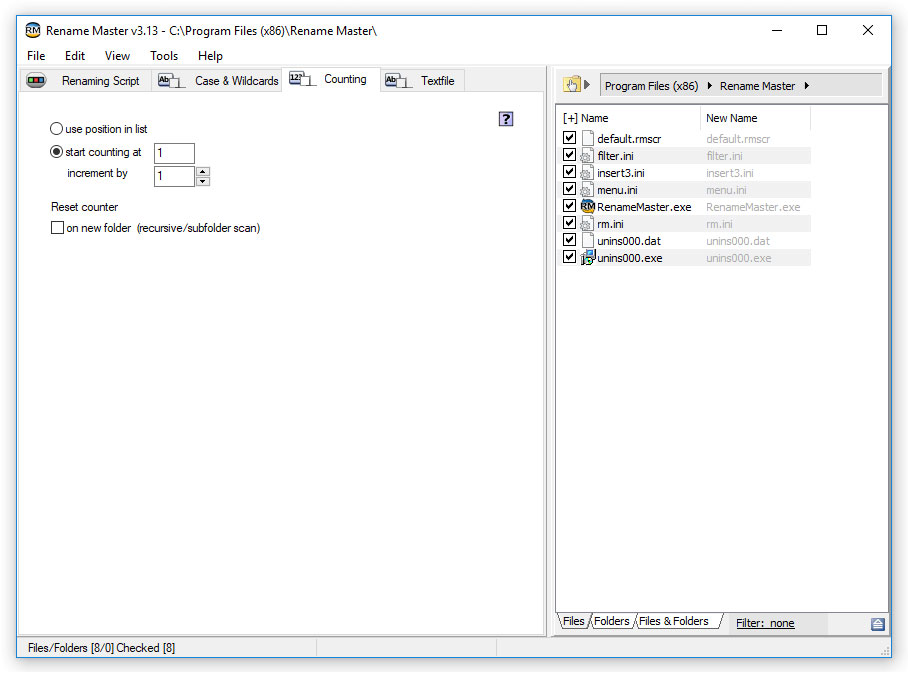The height and width of the screenshot is (673, 908).
Task: Expand the arrow after Rename Master breadcrumb
Action: click(x=806, y=86)
